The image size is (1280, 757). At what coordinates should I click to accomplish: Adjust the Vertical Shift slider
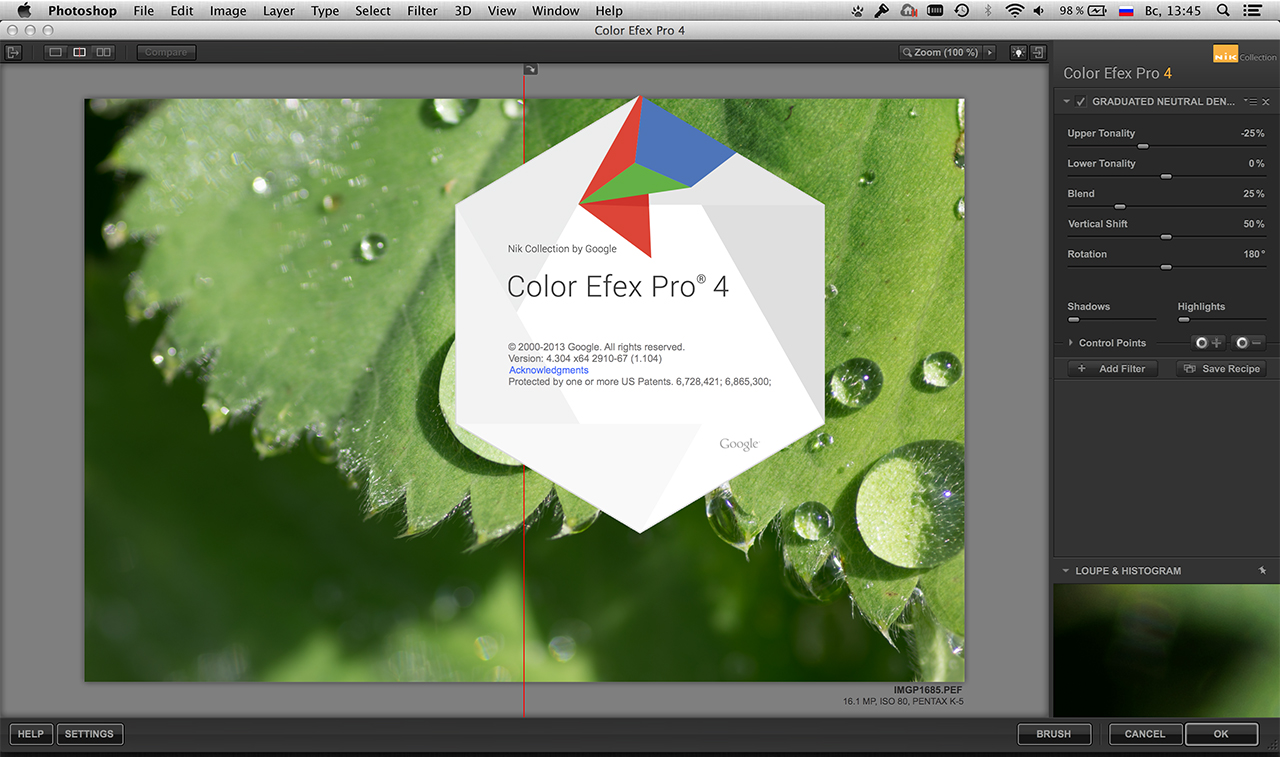point(1166,237)
